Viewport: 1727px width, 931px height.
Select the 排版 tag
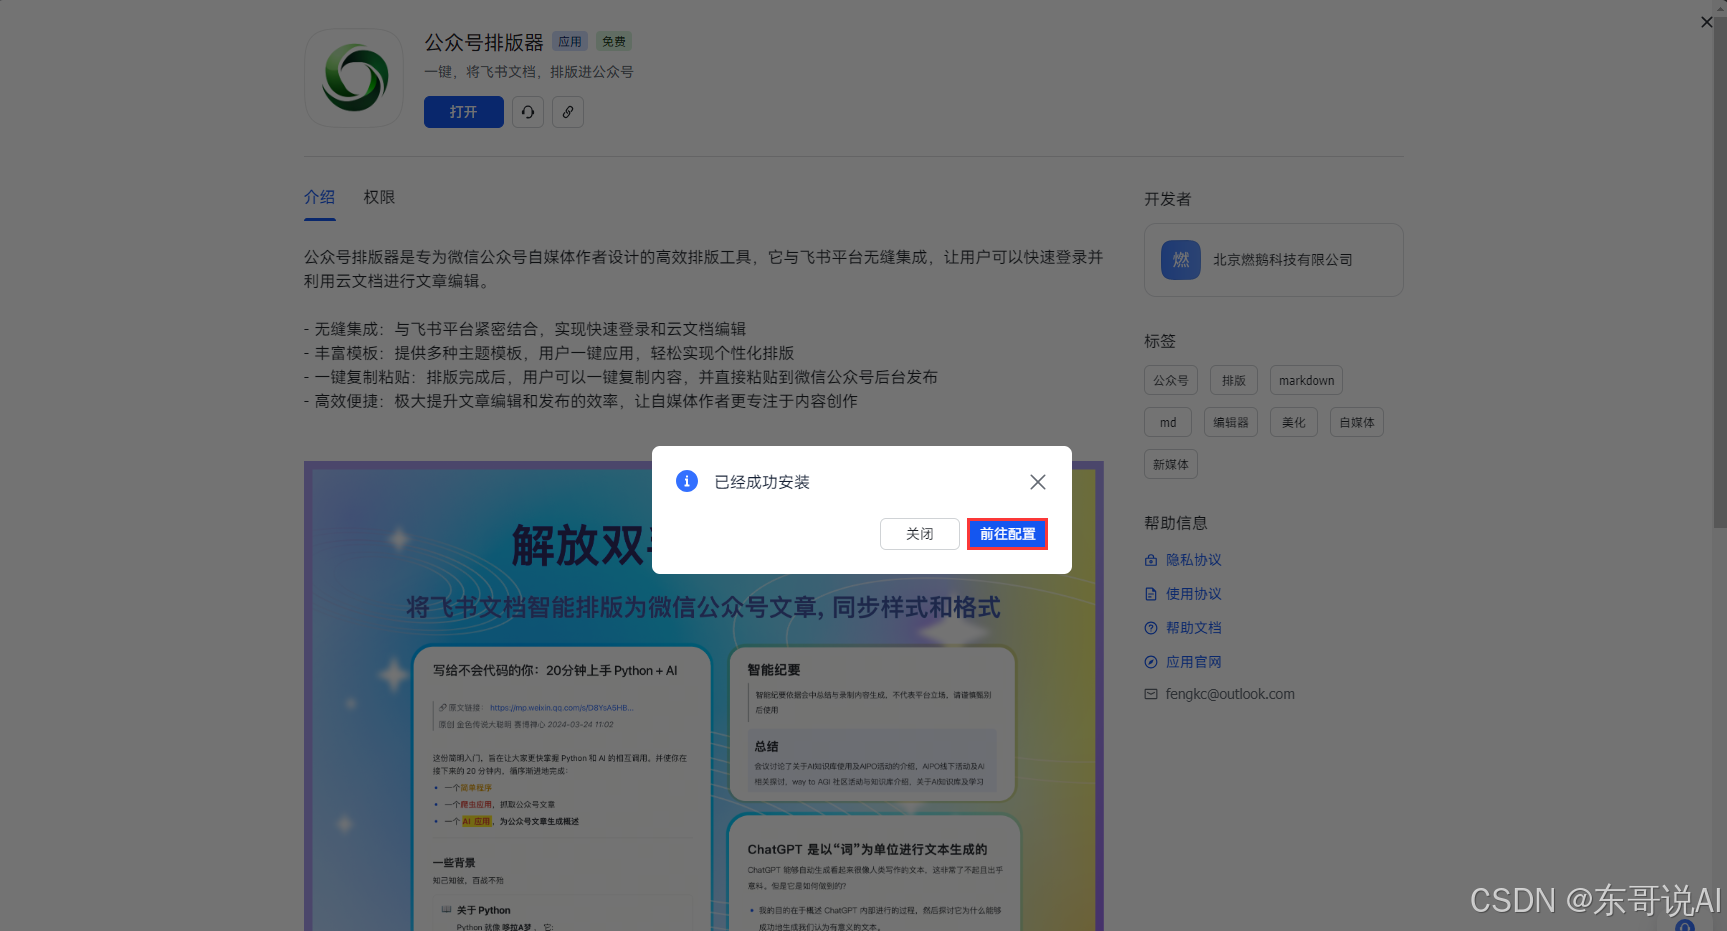pos(1234,380)
